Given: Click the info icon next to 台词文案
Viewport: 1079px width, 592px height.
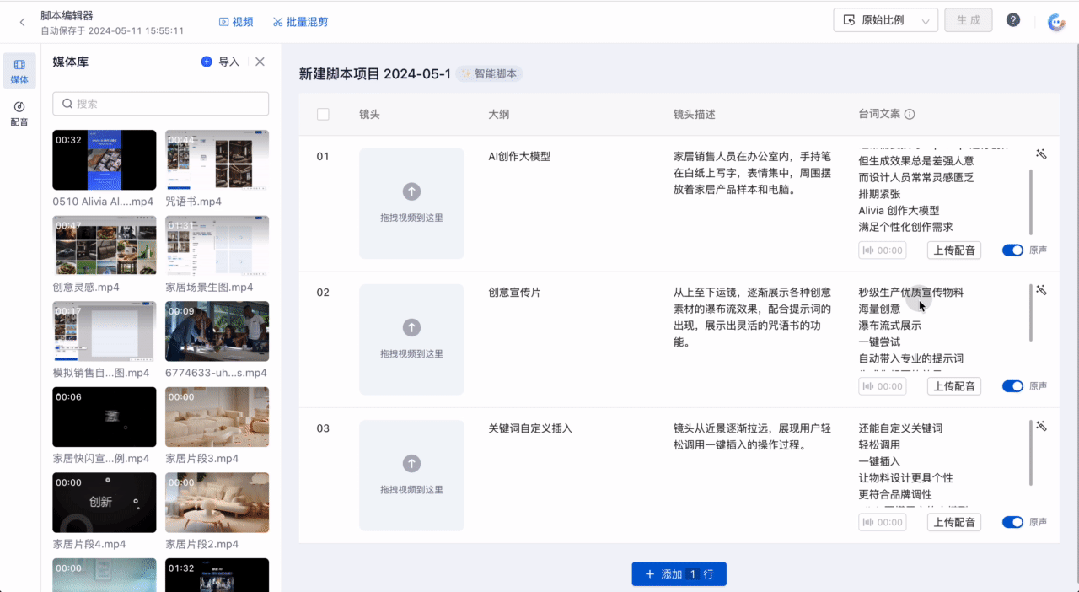Looking at the screenshot, I should pos(910,114).
